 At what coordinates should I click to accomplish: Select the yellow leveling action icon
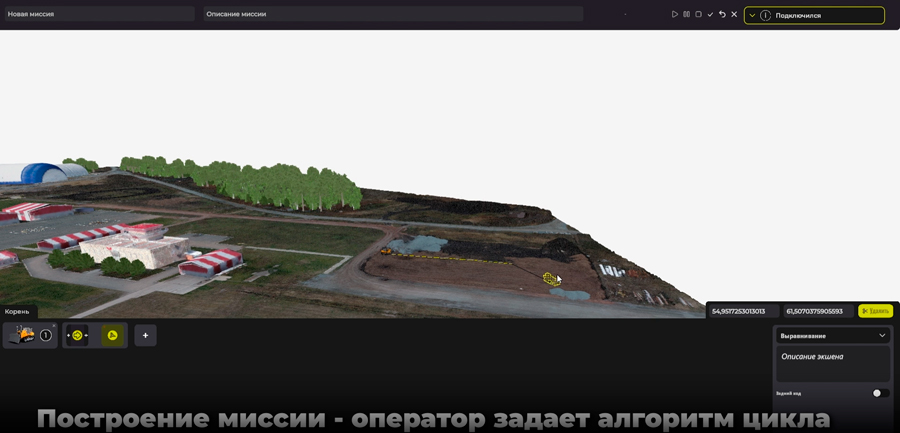pyautogui.click(x=112, y=336)
